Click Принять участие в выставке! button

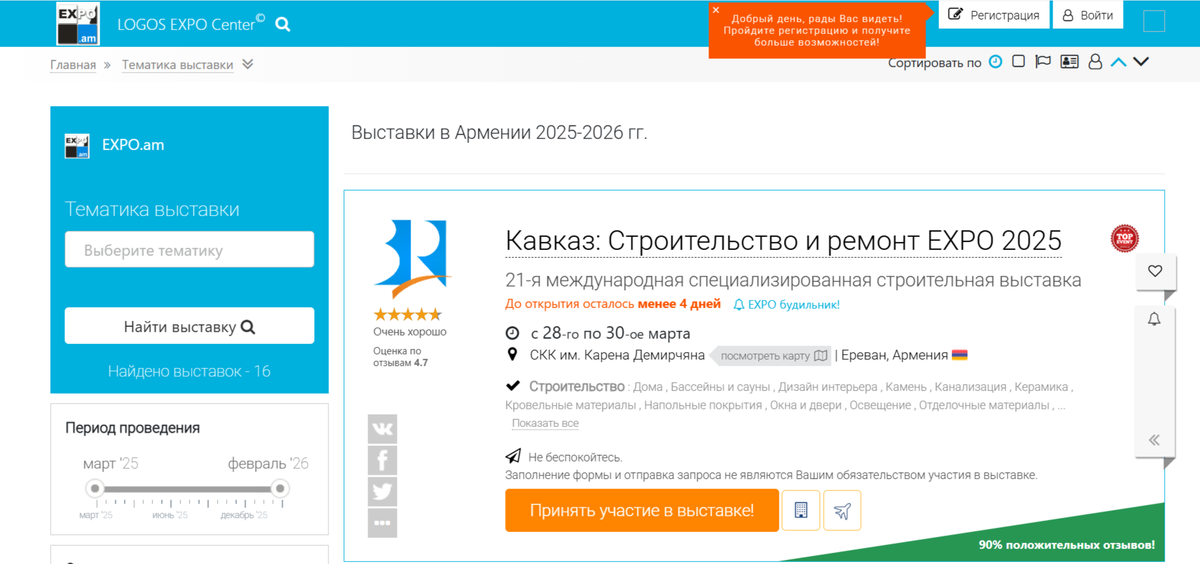[642, 510]
